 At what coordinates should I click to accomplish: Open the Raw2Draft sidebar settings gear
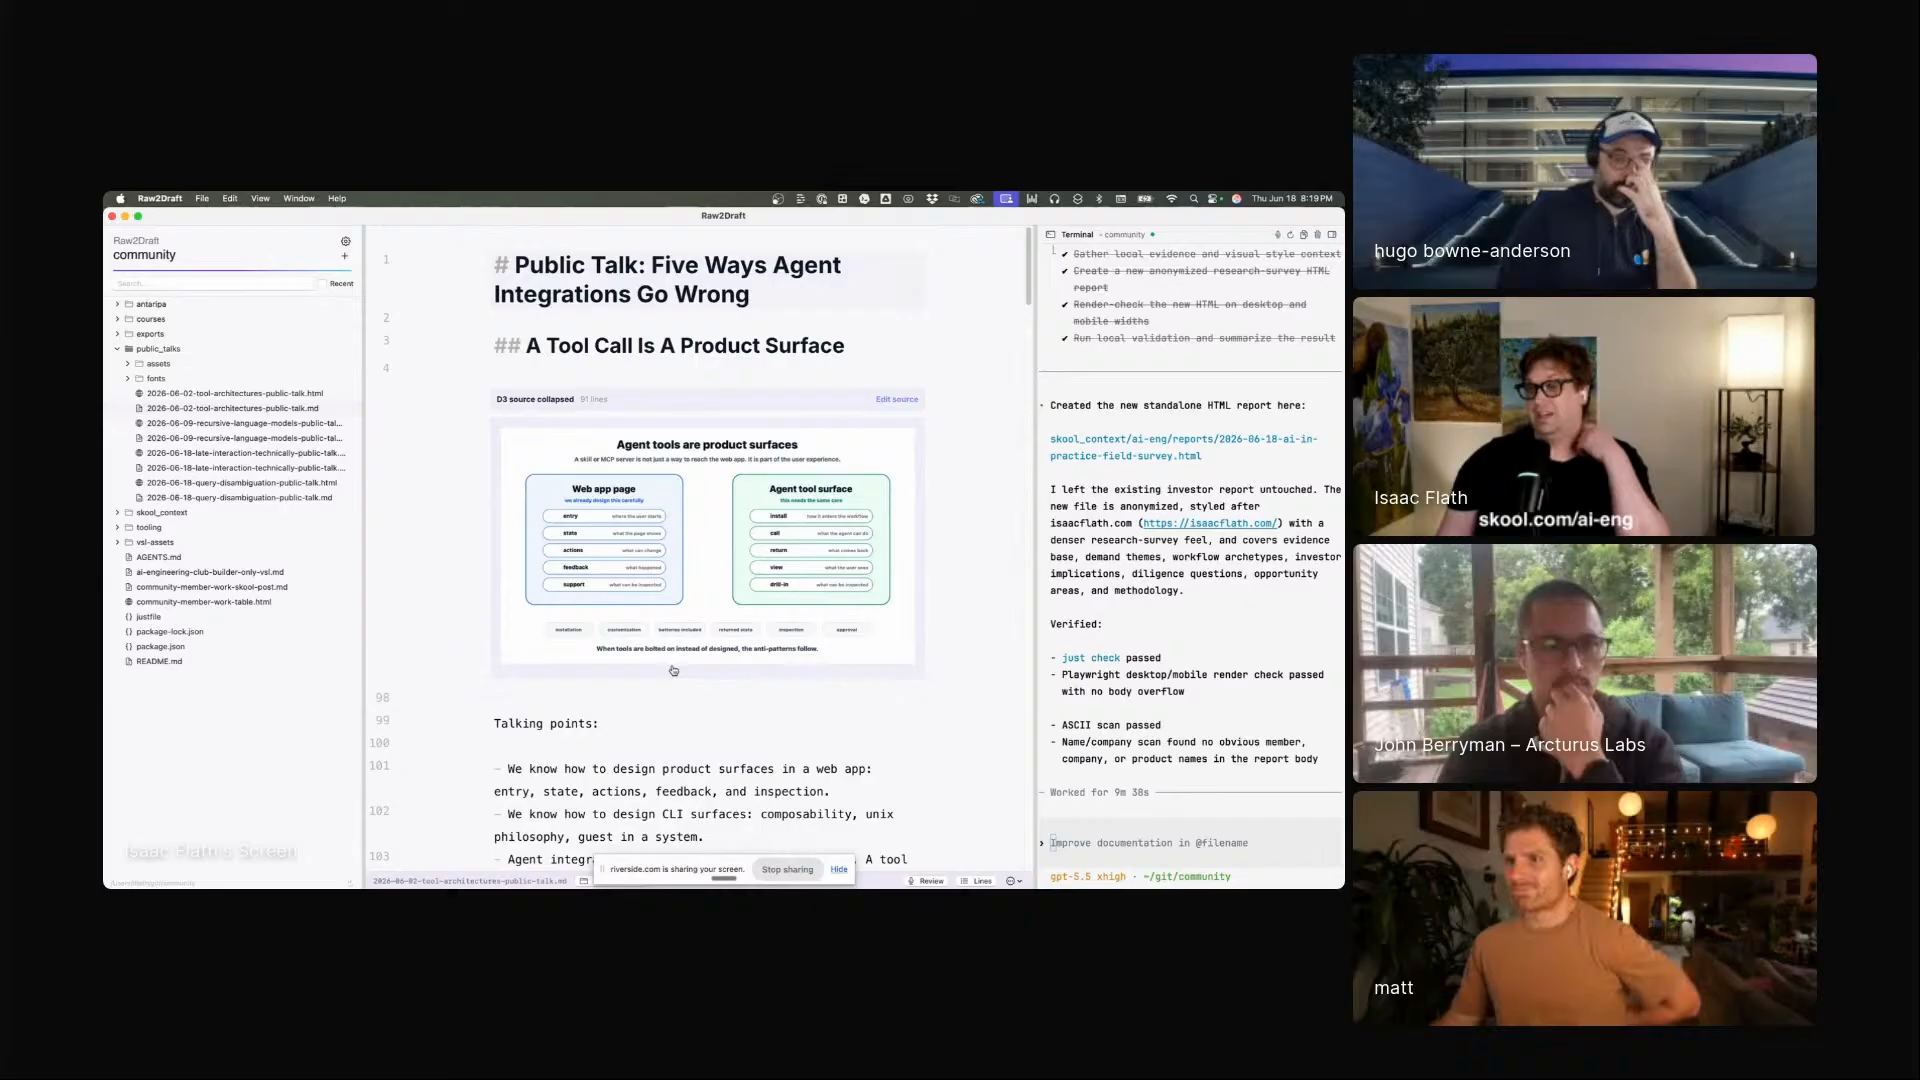point(346,241)
